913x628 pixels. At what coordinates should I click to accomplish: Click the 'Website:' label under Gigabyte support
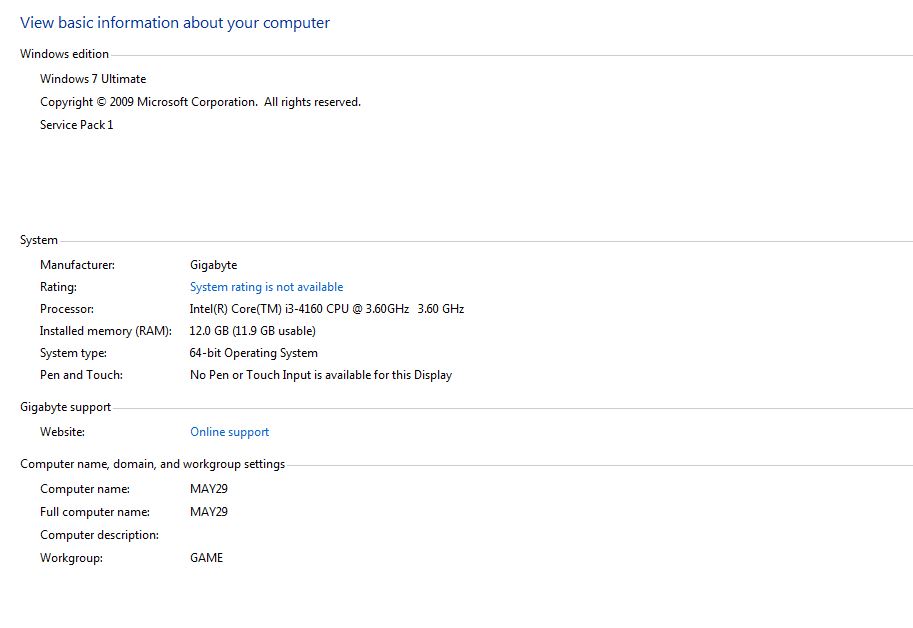tap(62, 432)
